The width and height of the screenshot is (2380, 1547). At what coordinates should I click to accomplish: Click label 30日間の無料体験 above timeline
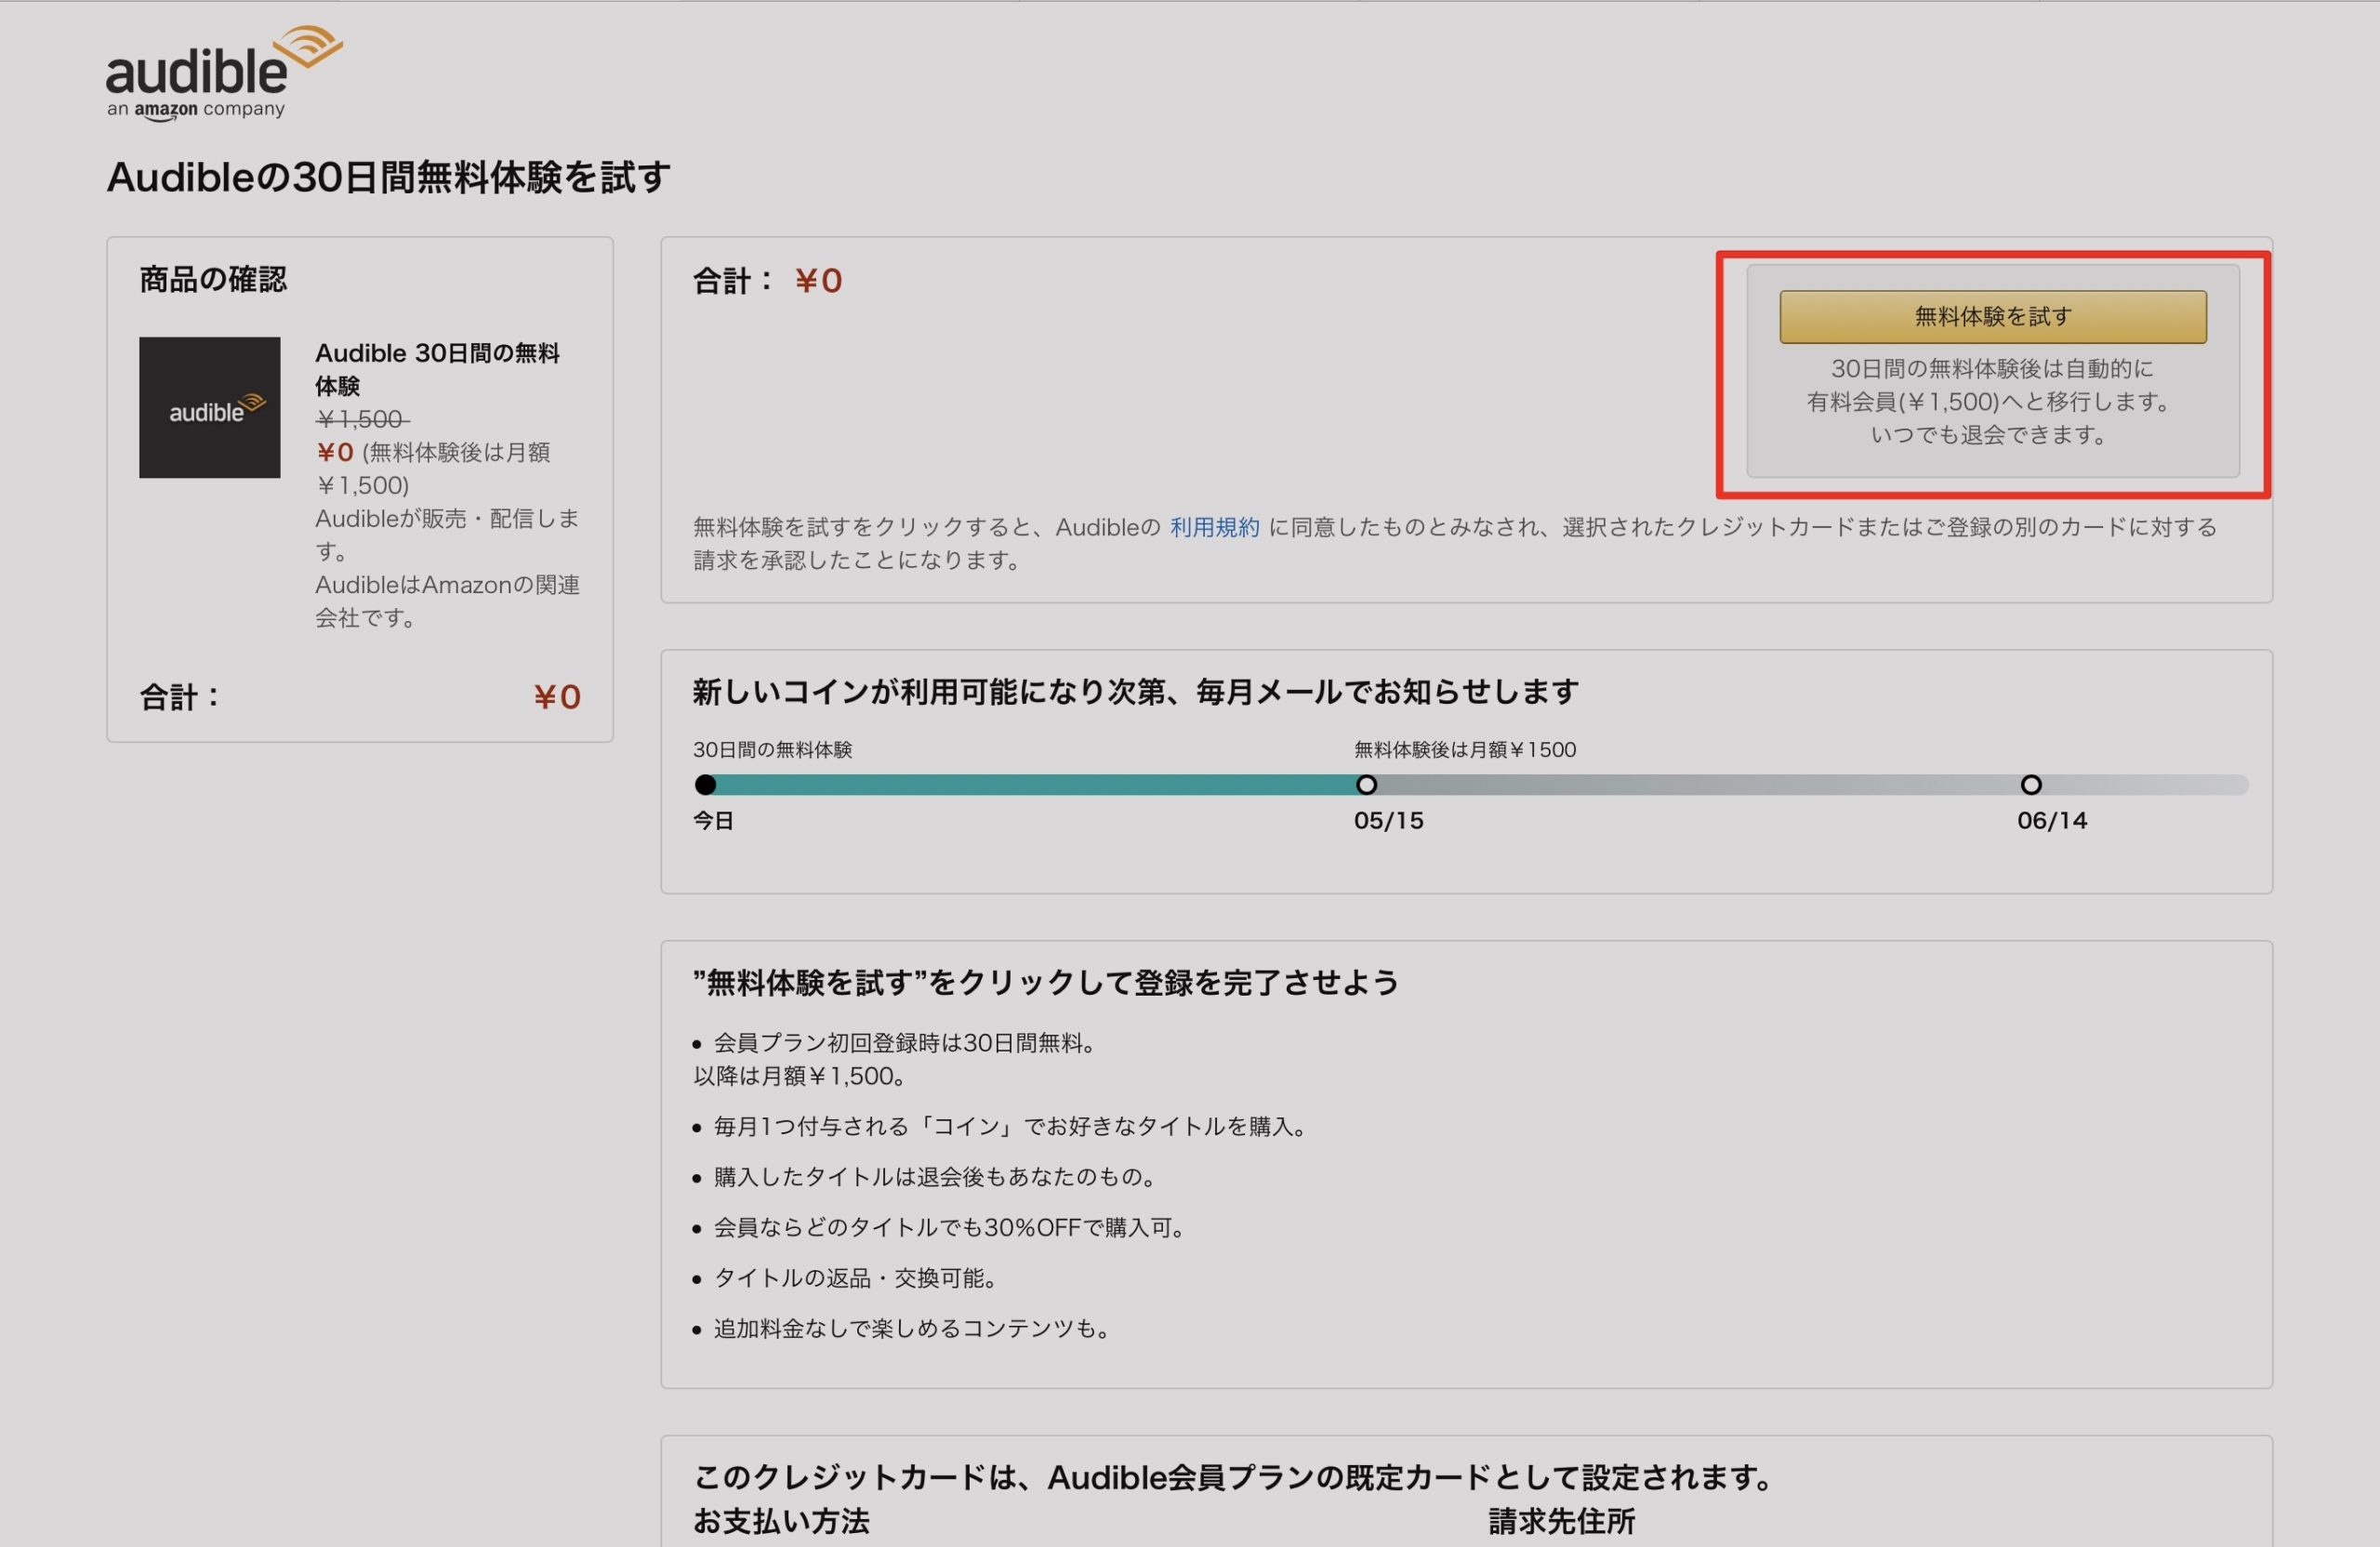[x=772, y=749]
